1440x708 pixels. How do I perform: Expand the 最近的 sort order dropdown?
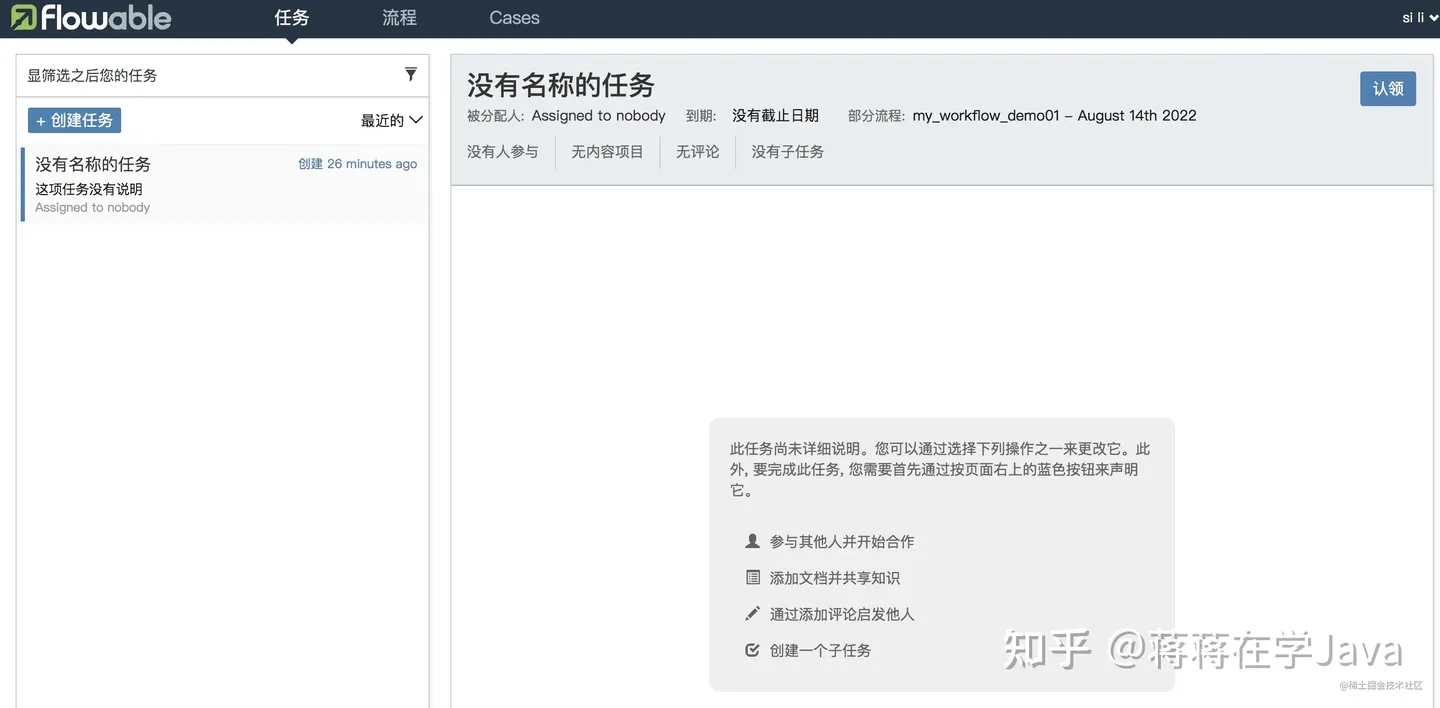(389, 119)
